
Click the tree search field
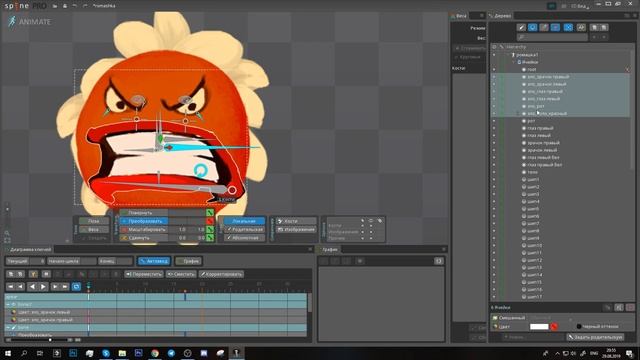point(552,37)
